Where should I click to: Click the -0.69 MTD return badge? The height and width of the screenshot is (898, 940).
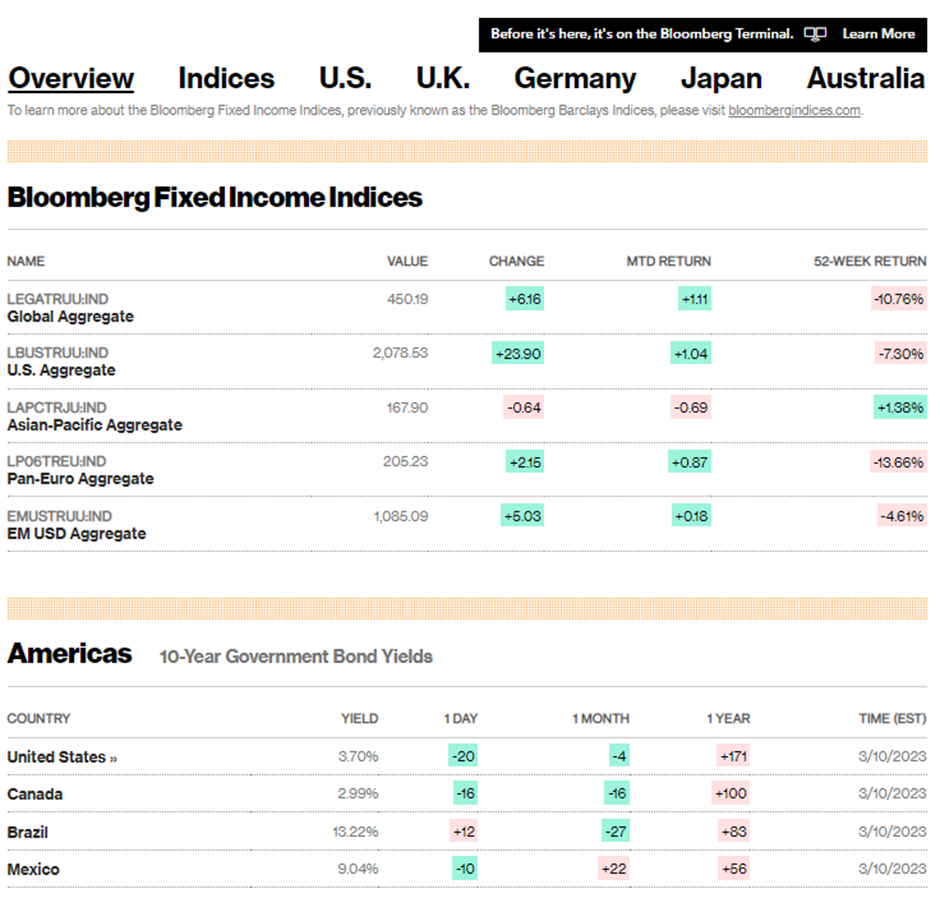coord(691,408)
